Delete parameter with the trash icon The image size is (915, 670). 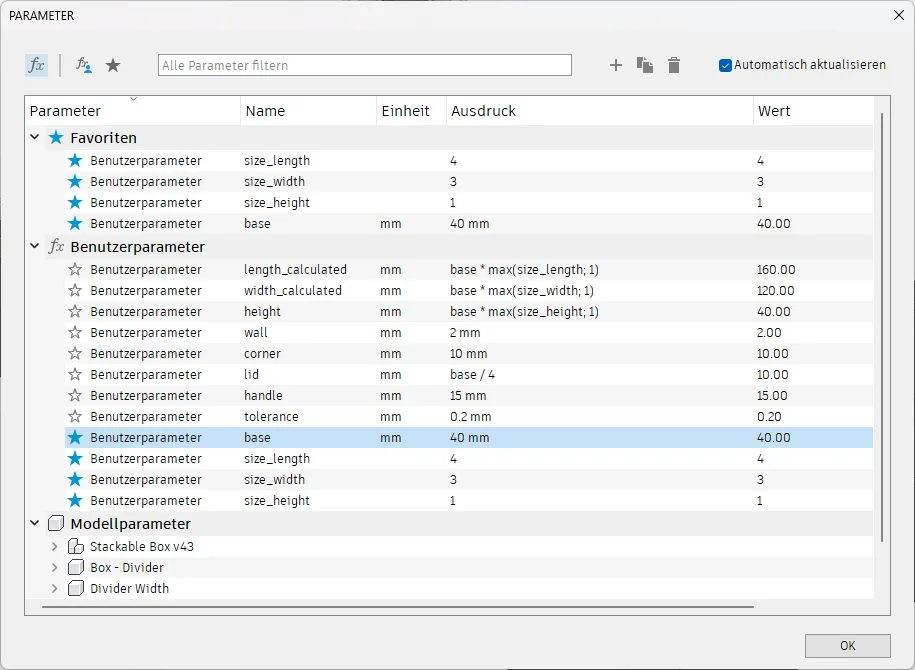point(674,65)
